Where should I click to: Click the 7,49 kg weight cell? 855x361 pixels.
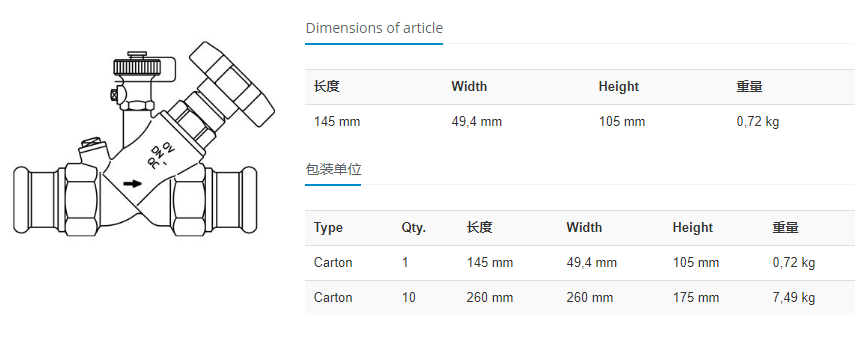pyautogui.click(x=794, y=298)
